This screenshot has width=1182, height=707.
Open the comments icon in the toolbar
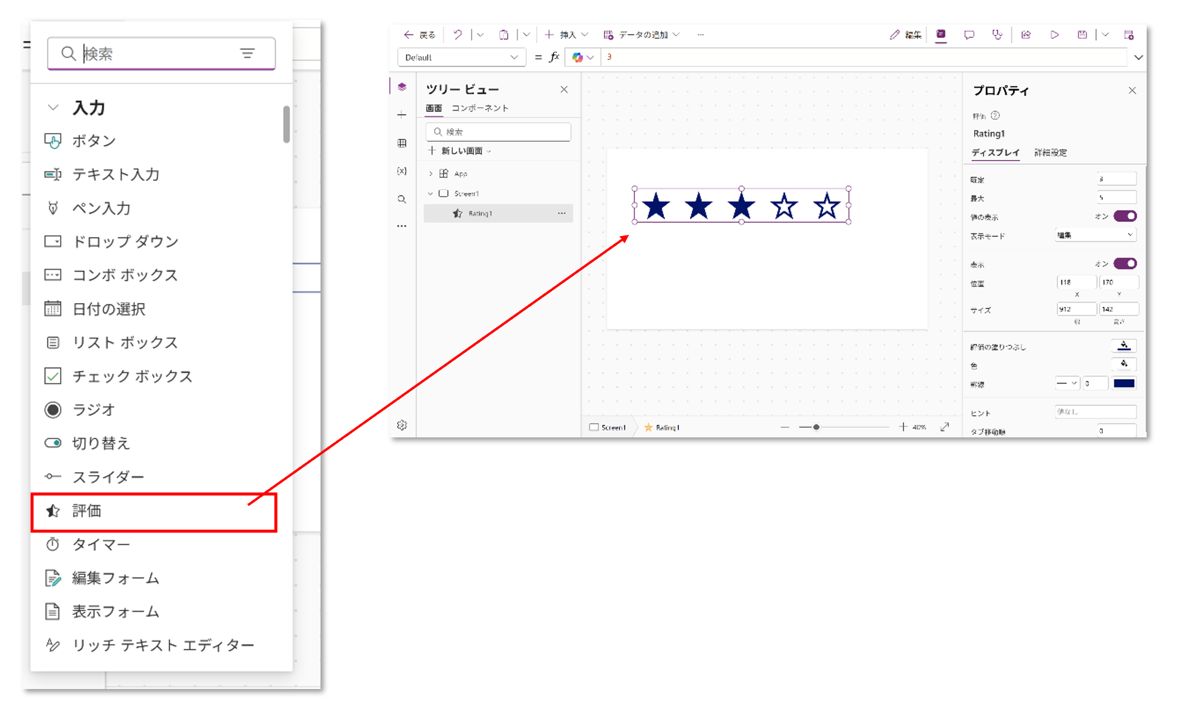coord(969,35)
